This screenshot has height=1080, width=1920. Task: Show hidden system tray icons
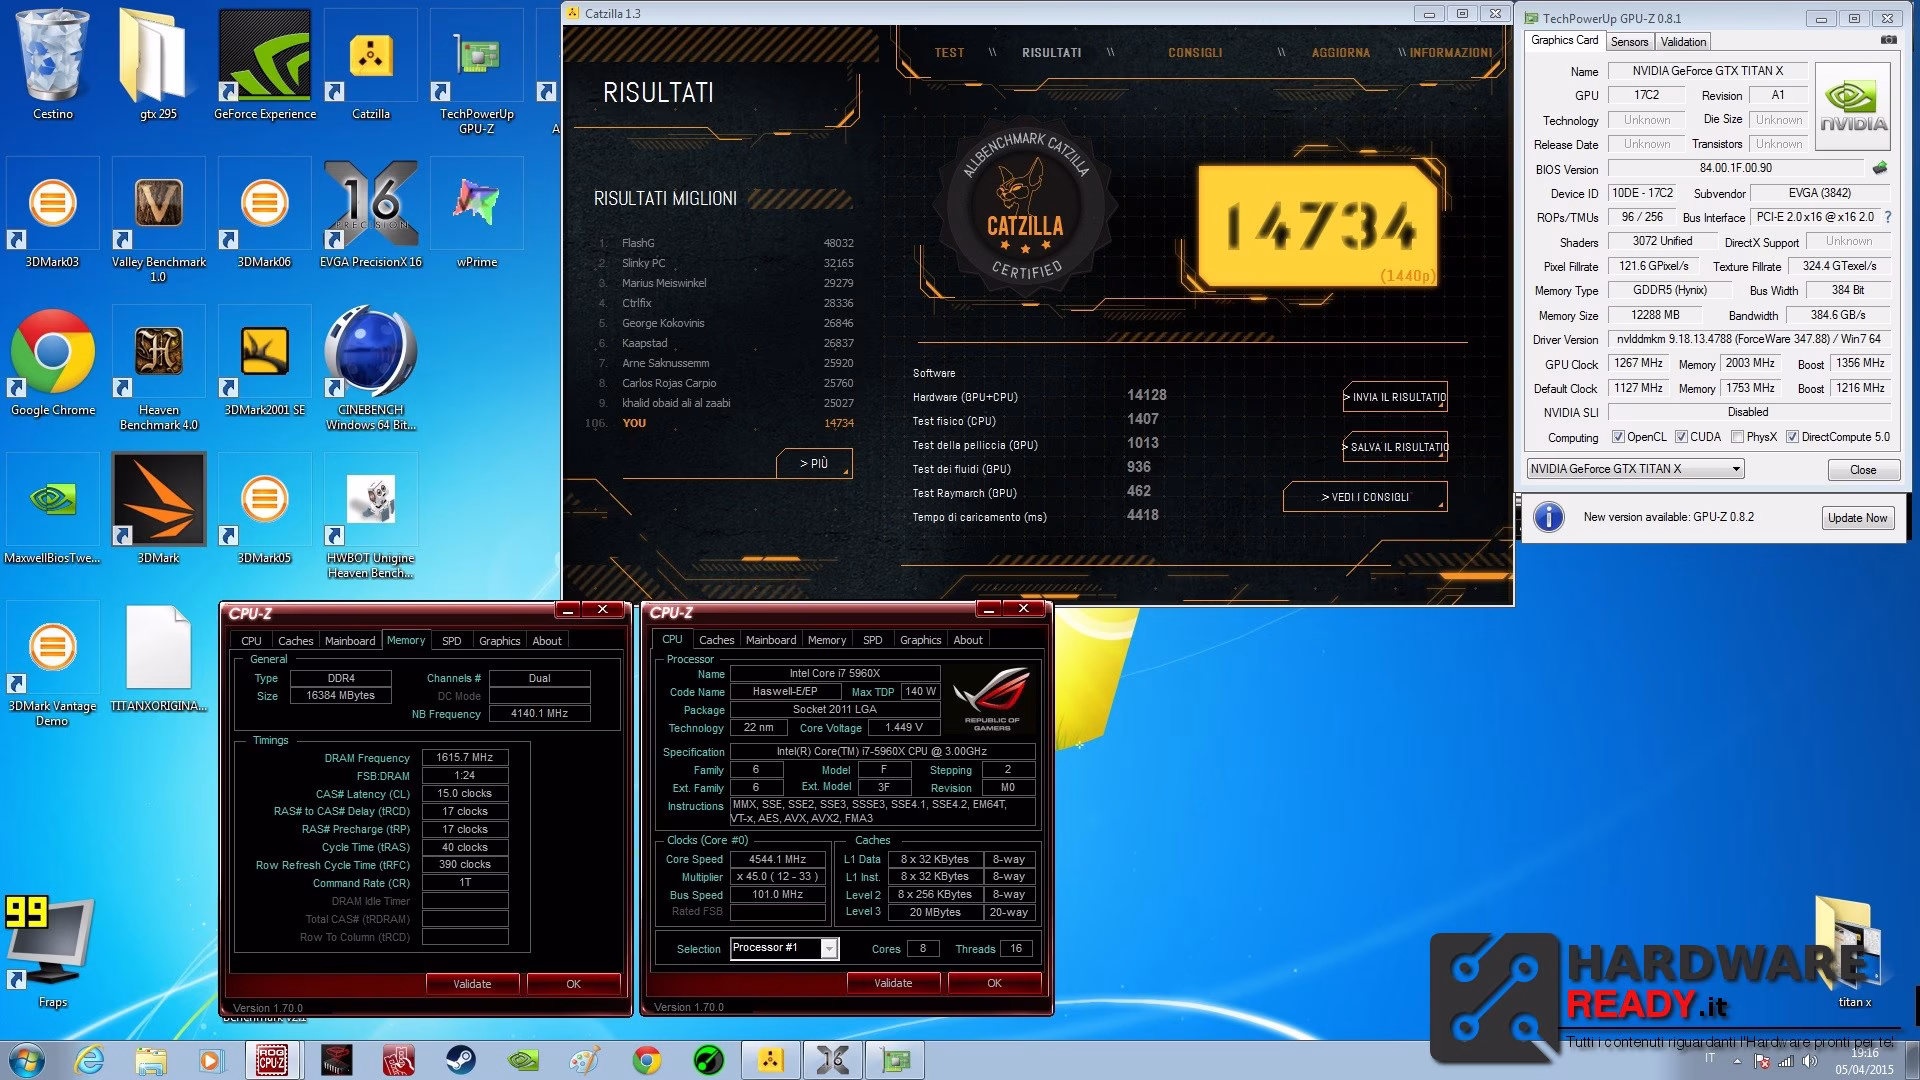pos(1737,1061)
